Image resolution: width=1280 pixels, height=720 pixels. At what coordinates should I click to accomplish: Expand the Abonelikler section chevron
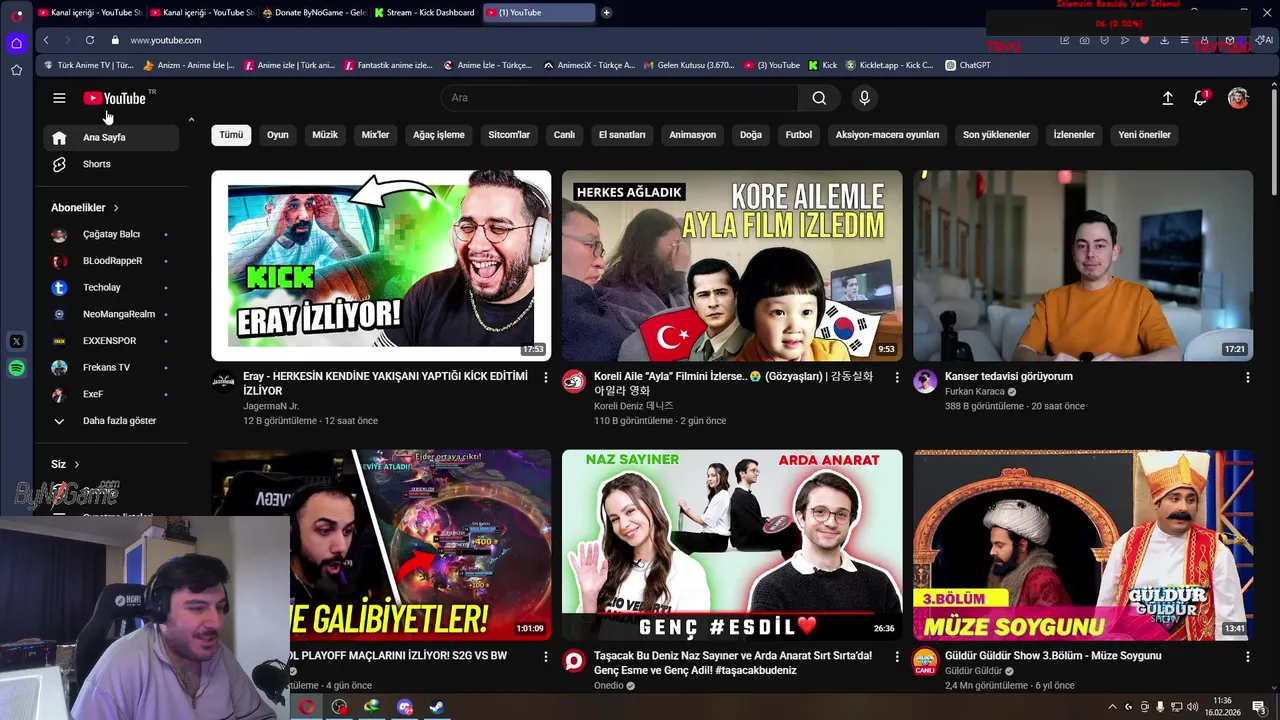click(x=116, y=208)
